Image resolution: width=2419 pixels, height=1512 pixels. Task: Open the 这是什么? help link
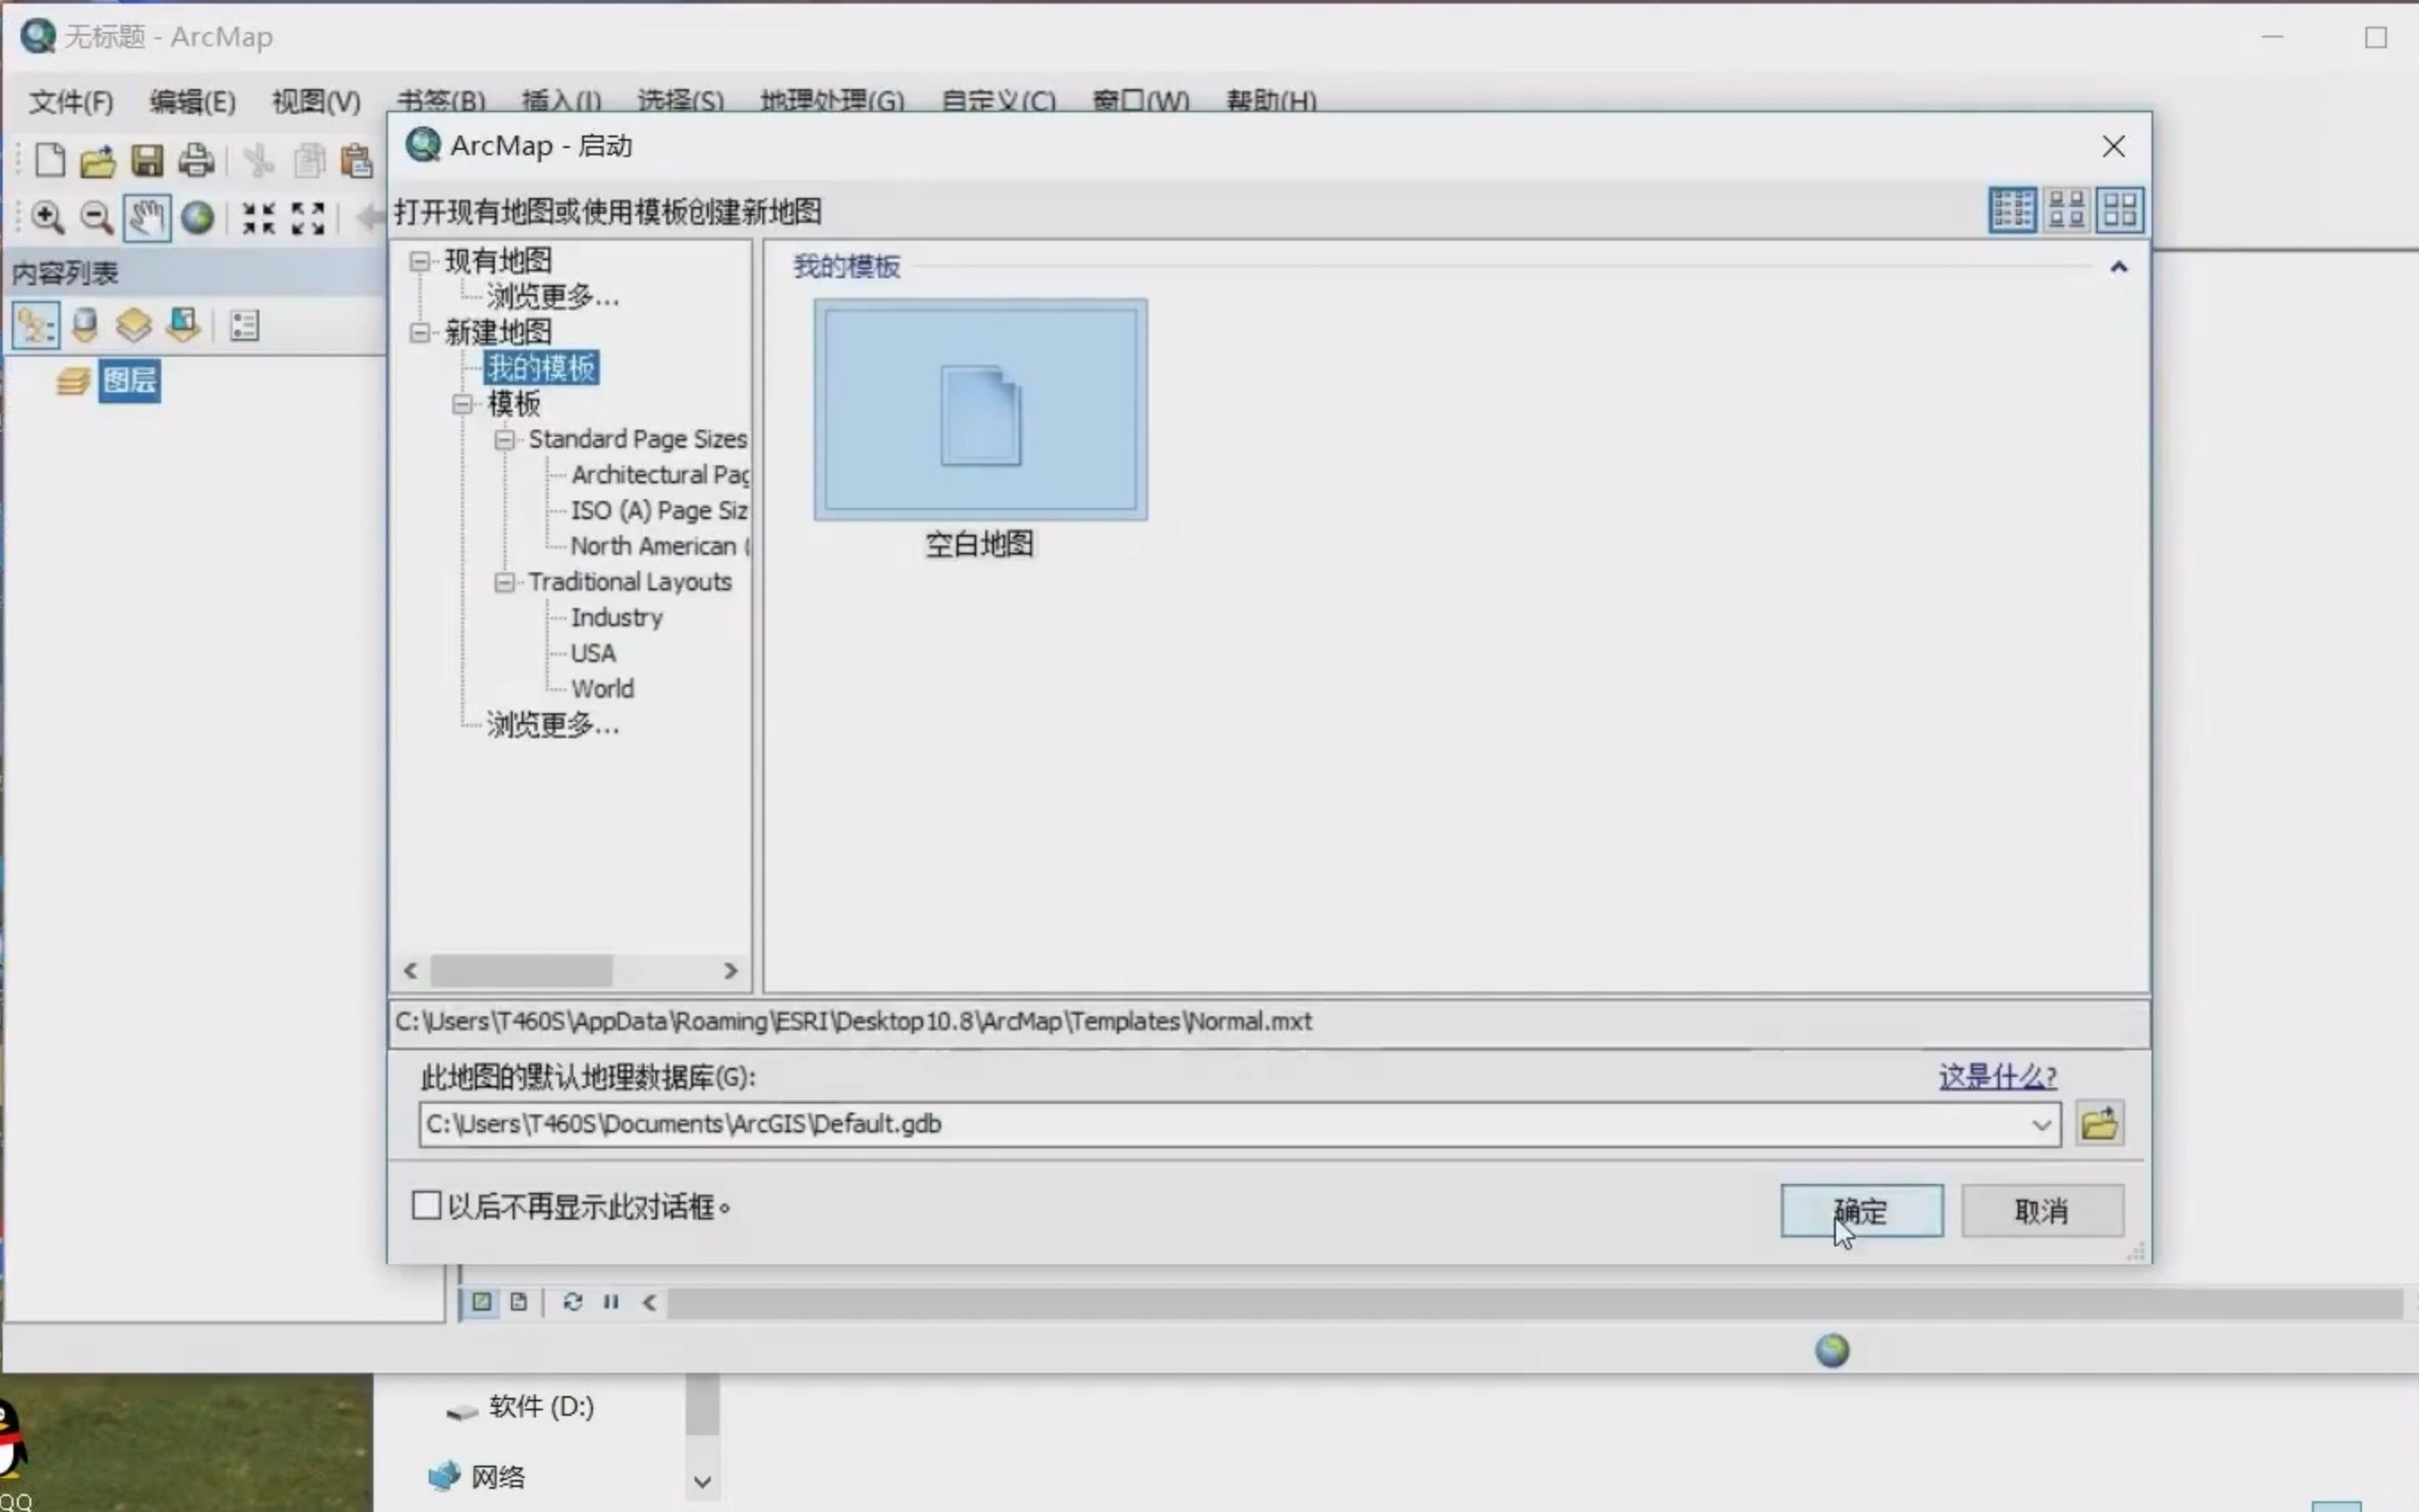pos(1997,1077)
